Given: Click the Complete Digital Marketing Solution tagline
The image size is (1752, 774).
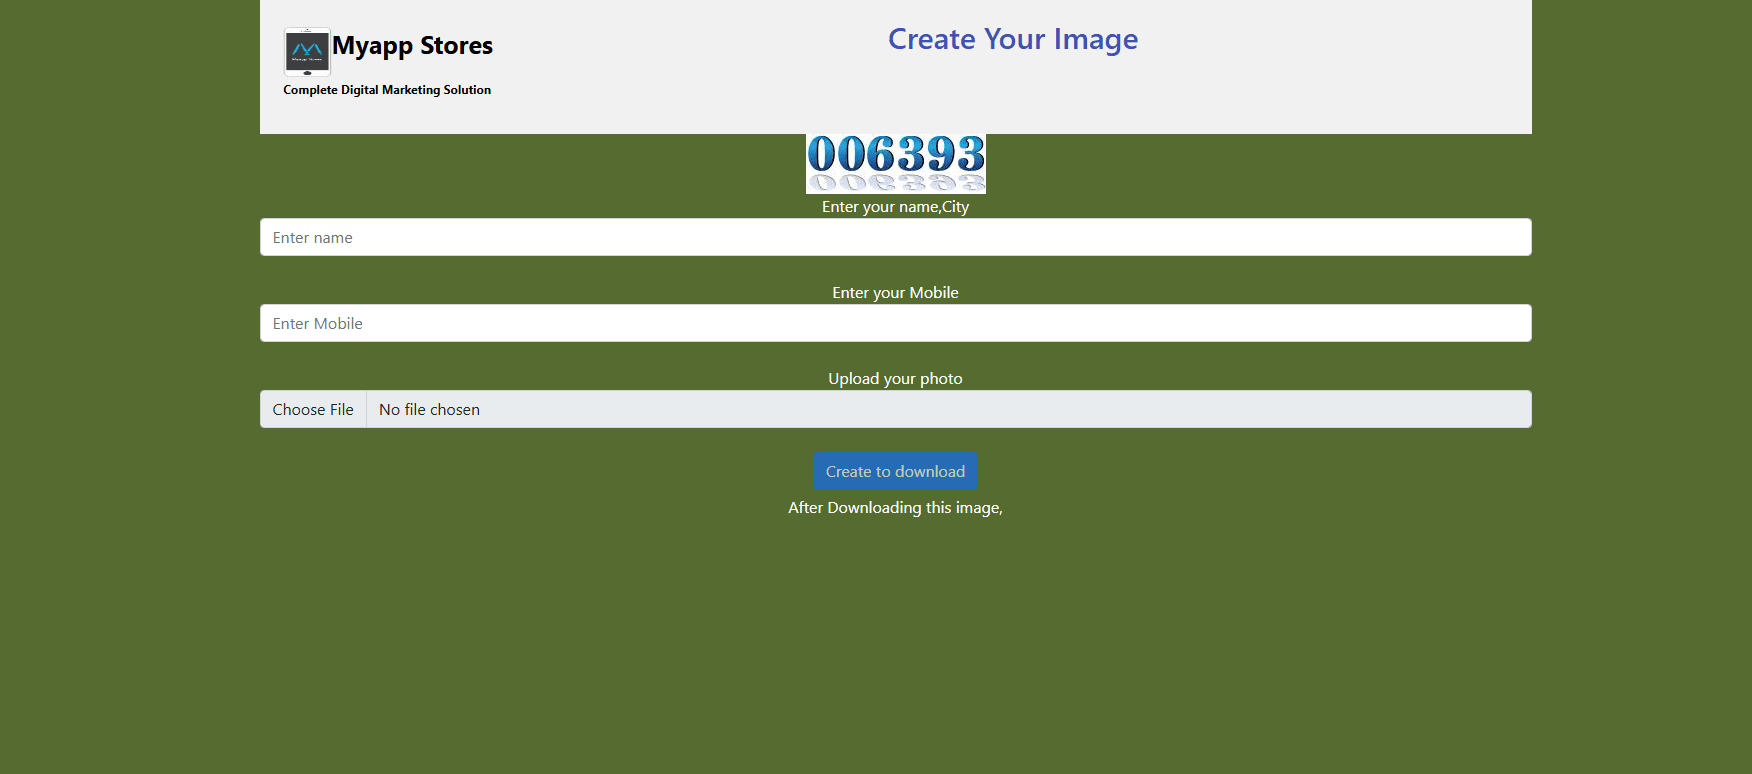Looking at the screenshot, I should pos(387,90).
